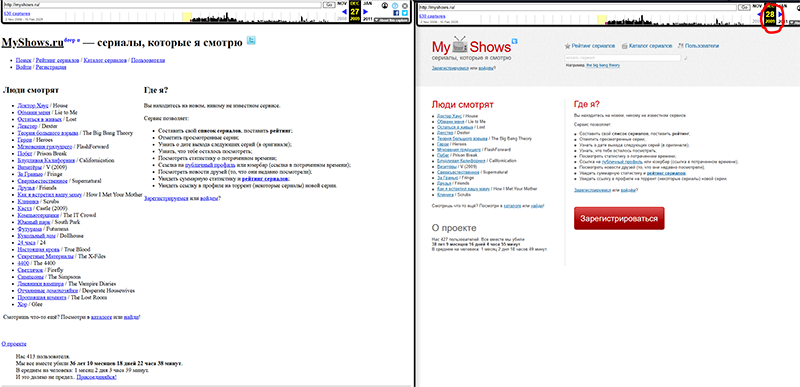The image size is (800, 387).
Task: Open the show link beside 'True Blood'
Action: tap(38, 250)
